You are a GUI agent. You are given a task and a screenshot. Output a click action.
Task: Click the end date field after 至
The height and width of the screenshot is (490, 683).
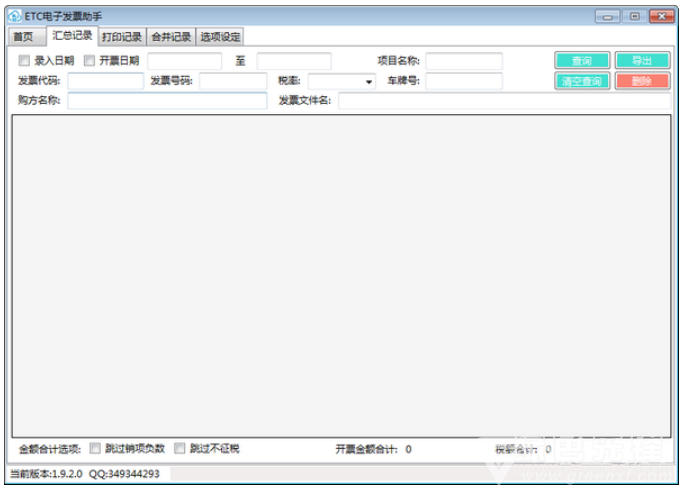294,61
